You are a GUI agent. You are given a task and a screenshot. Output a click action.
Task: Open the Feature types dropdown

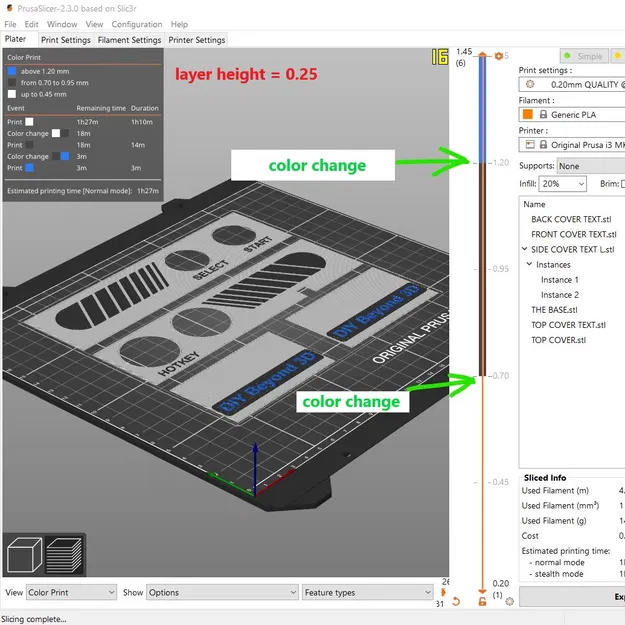pos(368,592)
